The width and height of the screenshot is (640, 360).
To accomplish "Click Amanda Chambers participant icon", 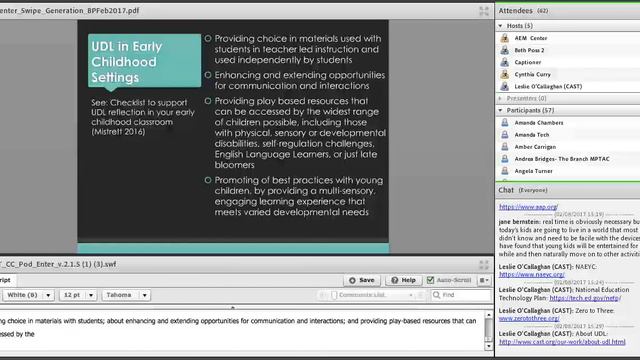I will (504, 122).
